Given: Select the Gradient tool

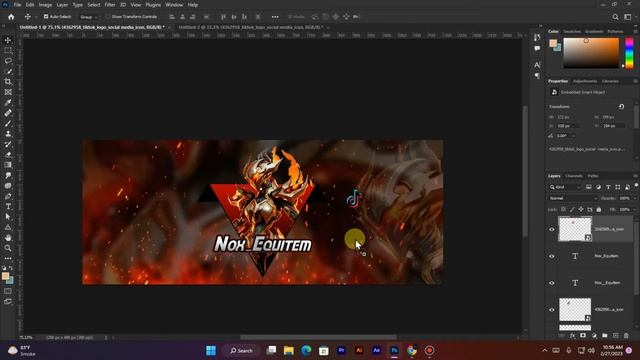Looking at the screenshot, I should [8, 165].
